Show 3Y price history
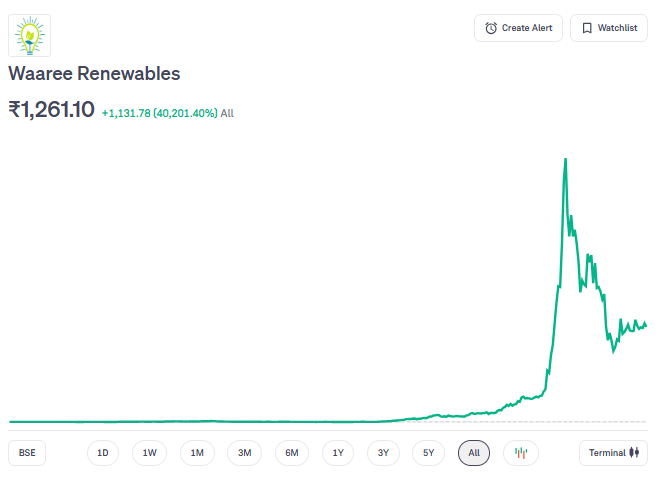 383,453
